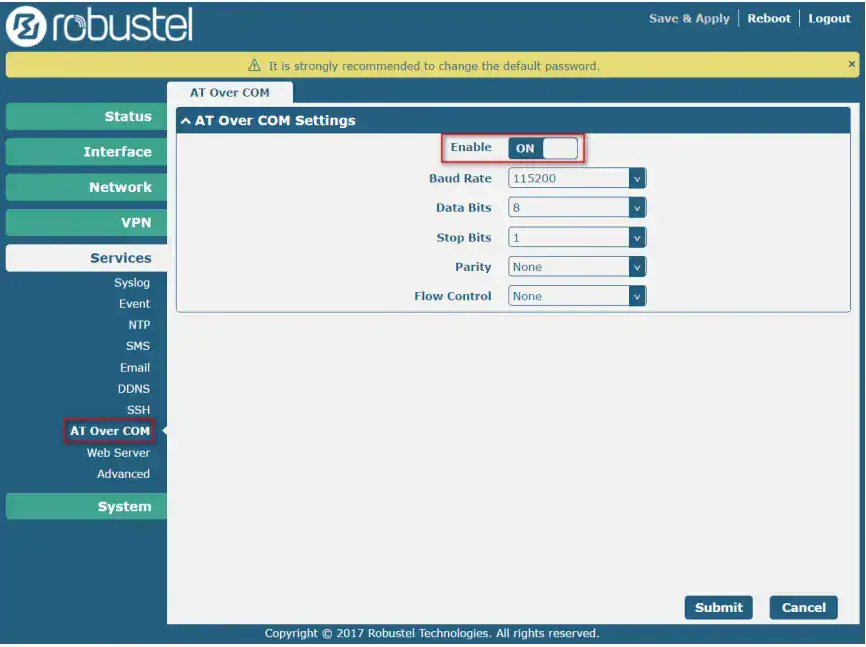The image size is (866, 647).
Task: Click Save & Apply link
Action: 689,19
